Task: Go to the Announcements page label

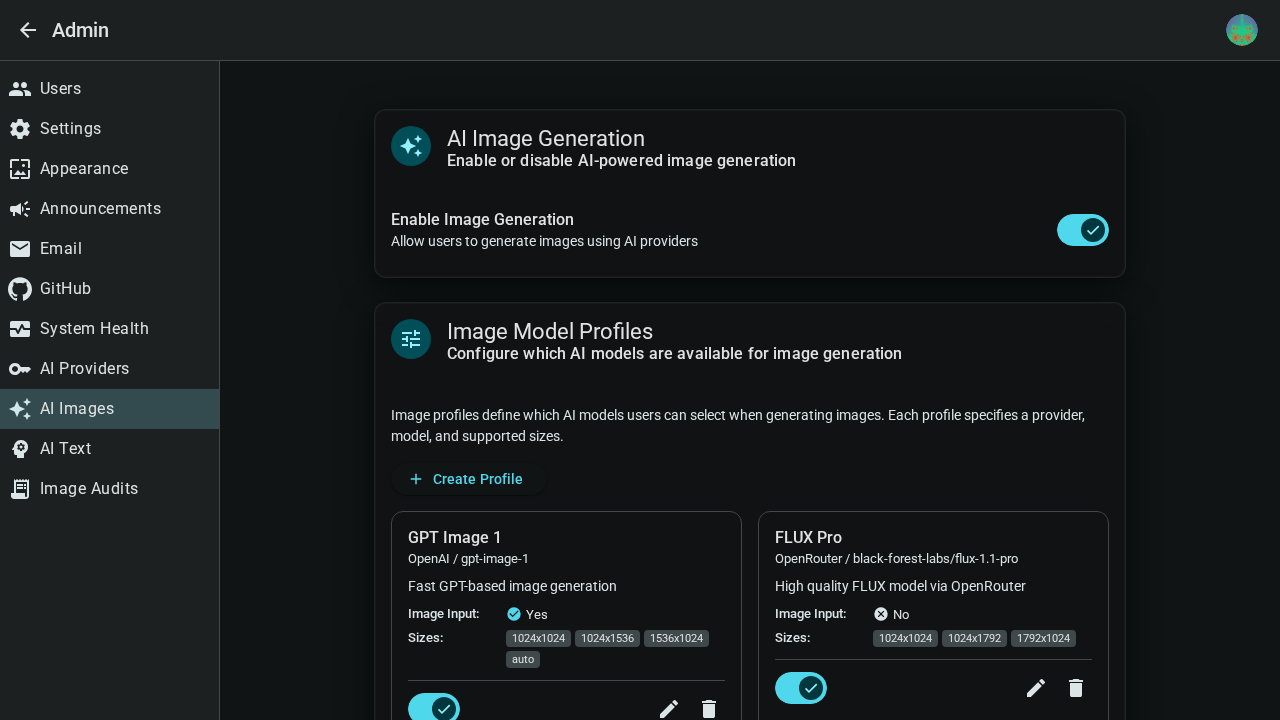Action: coord(100,209)
